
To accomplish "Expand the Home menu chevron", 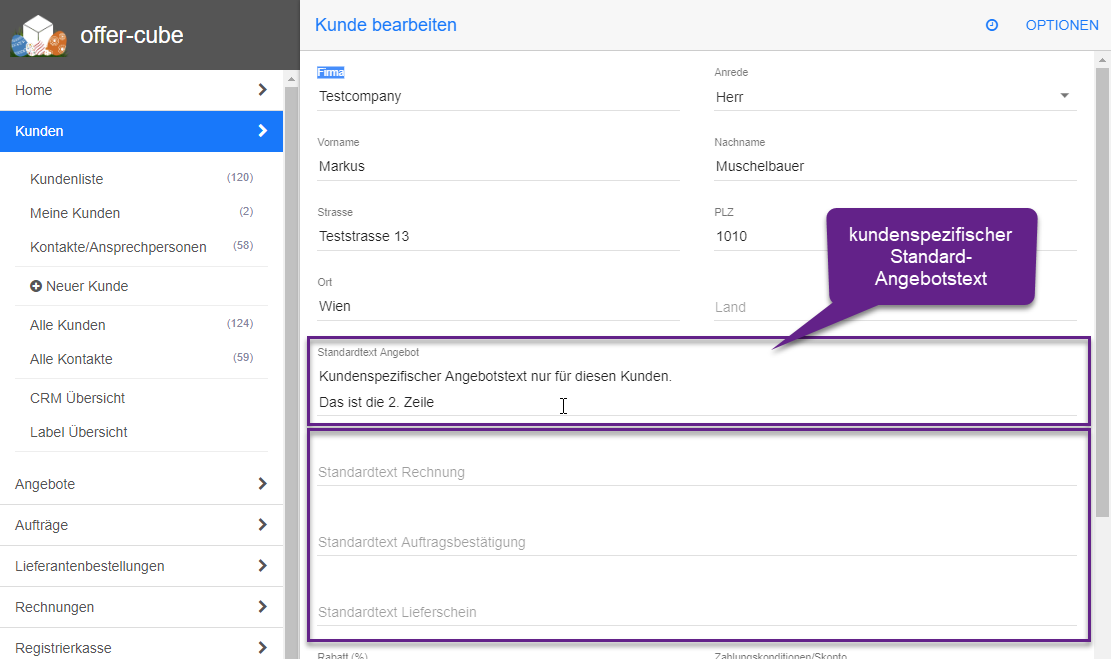I will [262, 90].
